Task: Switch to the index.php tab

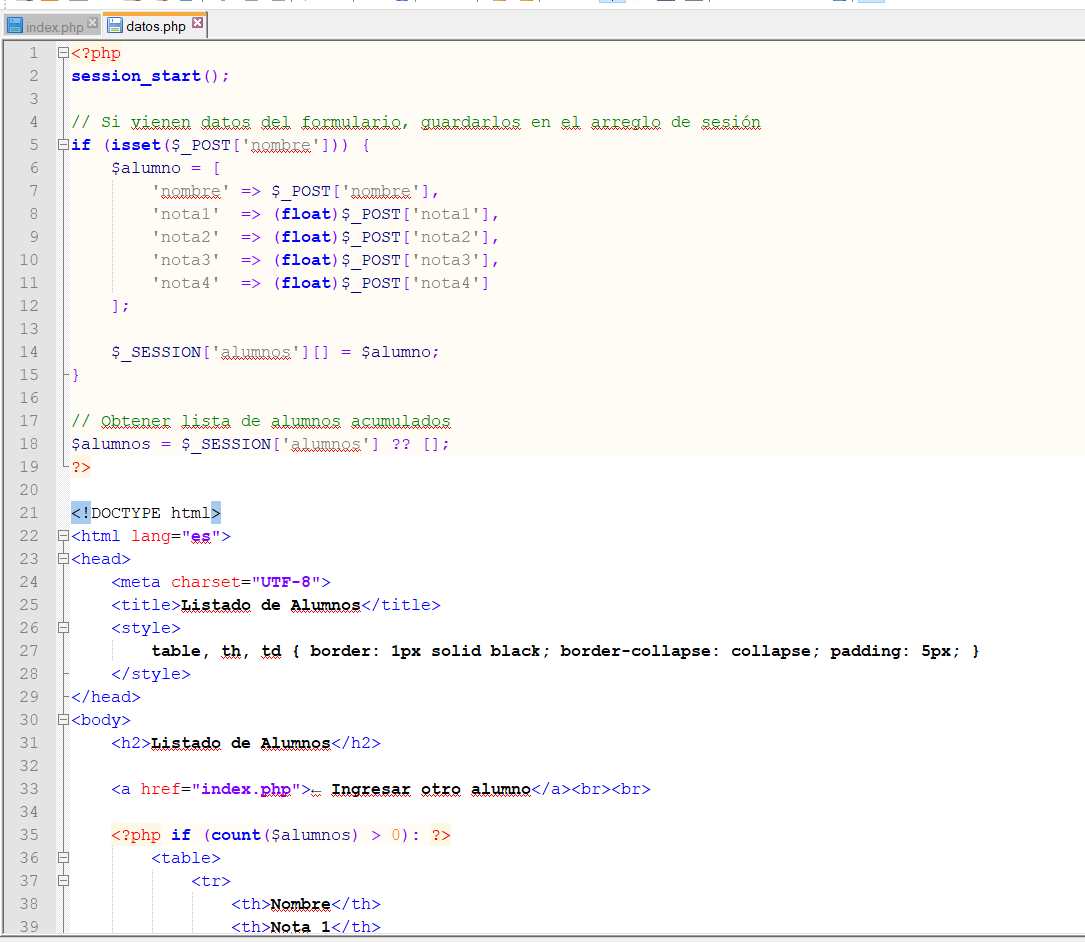Action: (54, 27)
